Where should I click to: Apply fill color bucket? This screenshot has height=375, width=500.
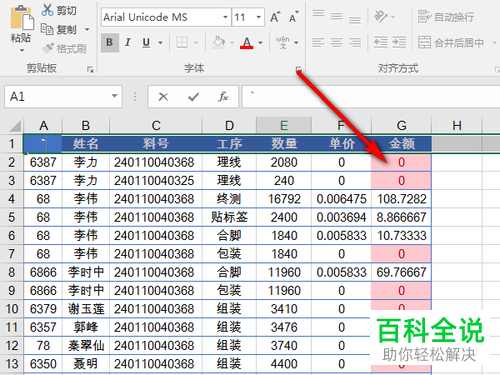tap(219, 43)
